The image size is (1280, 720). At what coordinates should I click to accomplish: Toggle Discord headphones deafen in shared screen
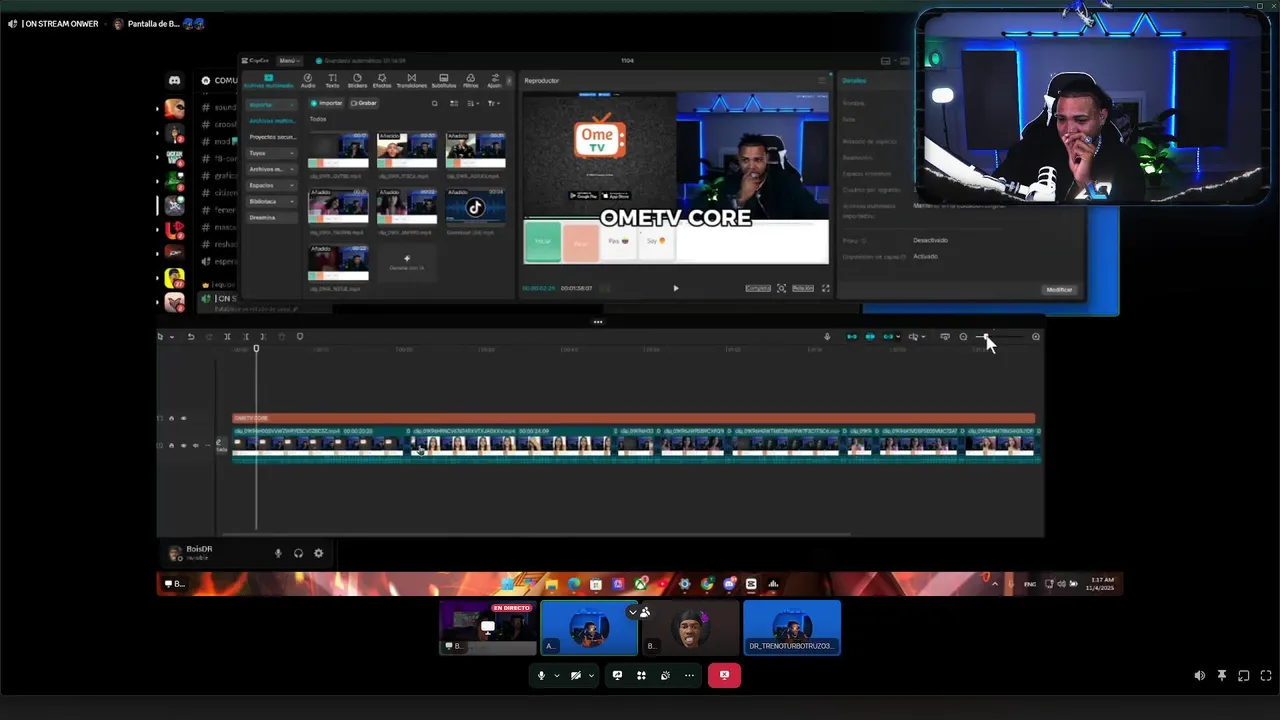click(x=298, y=553)
